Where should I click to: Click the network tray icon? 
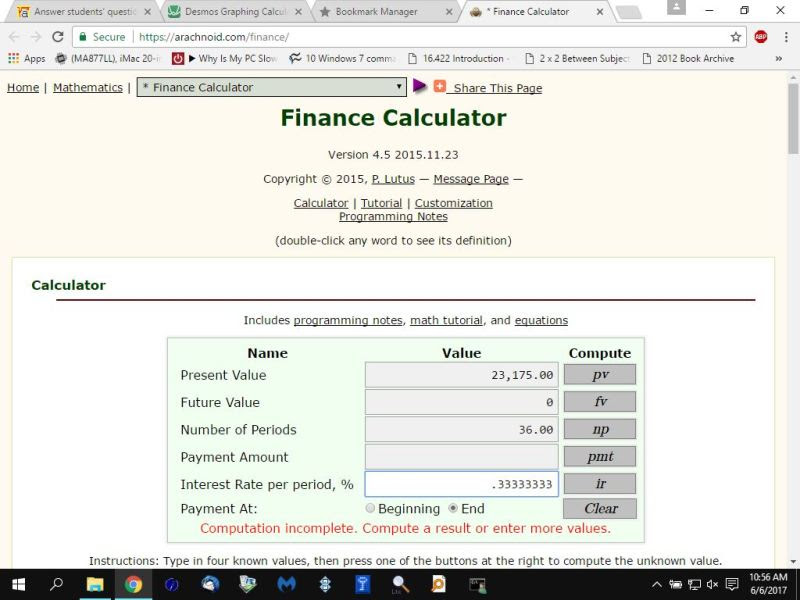tap(694, 584)
